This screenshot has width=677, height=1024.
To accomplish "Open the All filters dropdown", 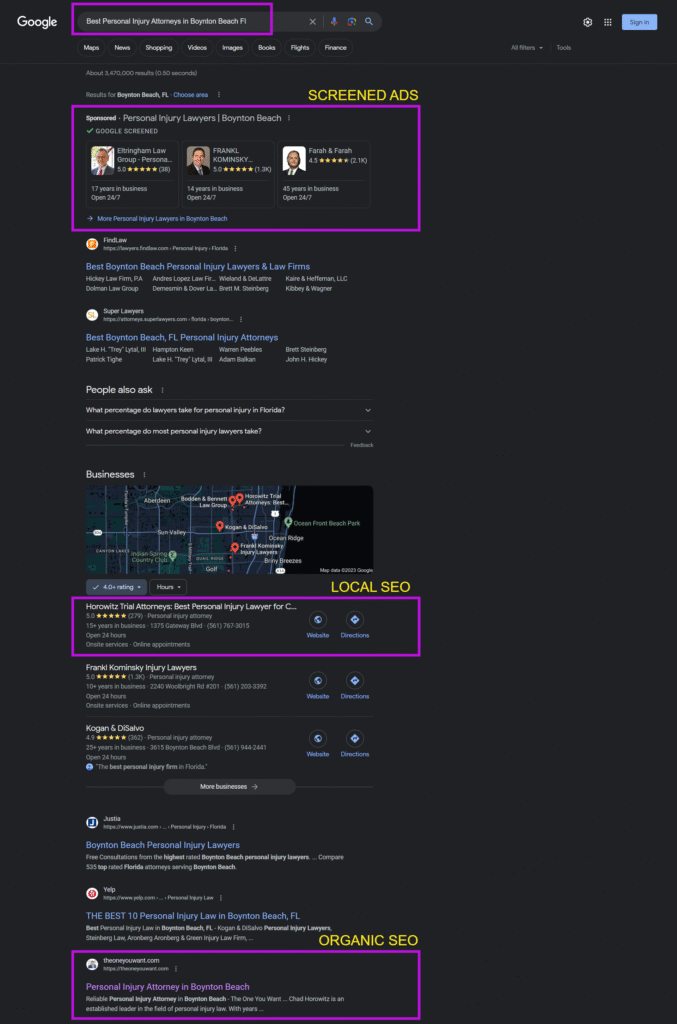I will pos(527,47).
